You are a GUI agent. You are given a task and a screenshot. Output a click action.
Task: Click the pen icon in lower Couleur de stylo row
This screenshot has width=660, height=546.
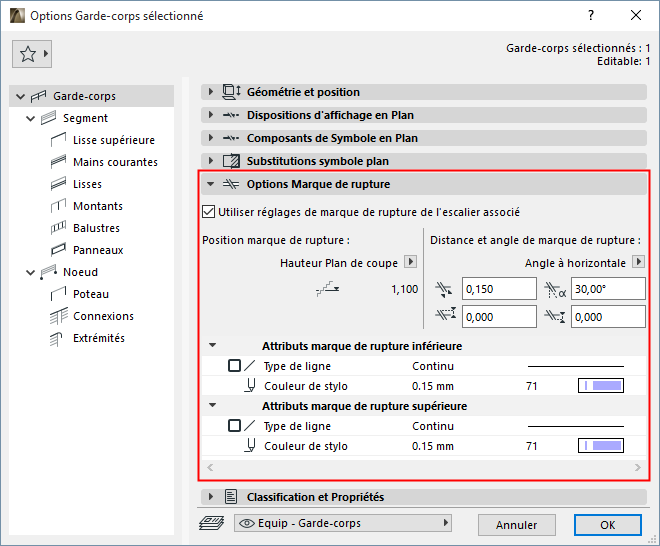(x=250, y=446)
